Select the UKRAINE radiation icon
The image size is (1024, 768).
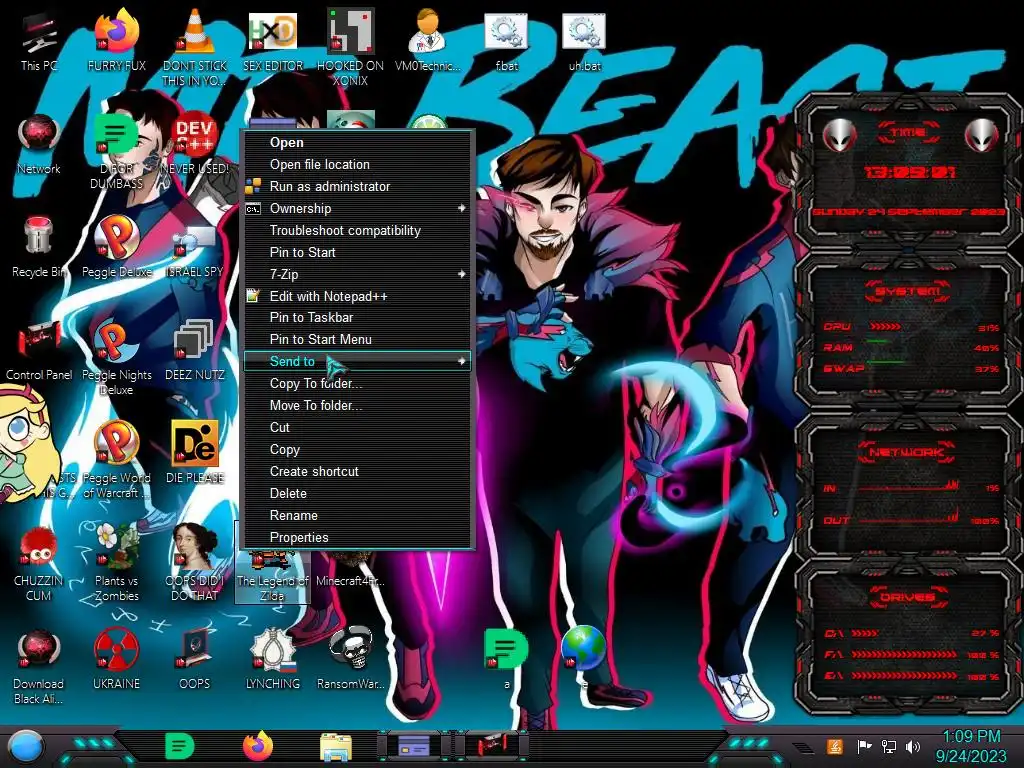tap(117, 658)
